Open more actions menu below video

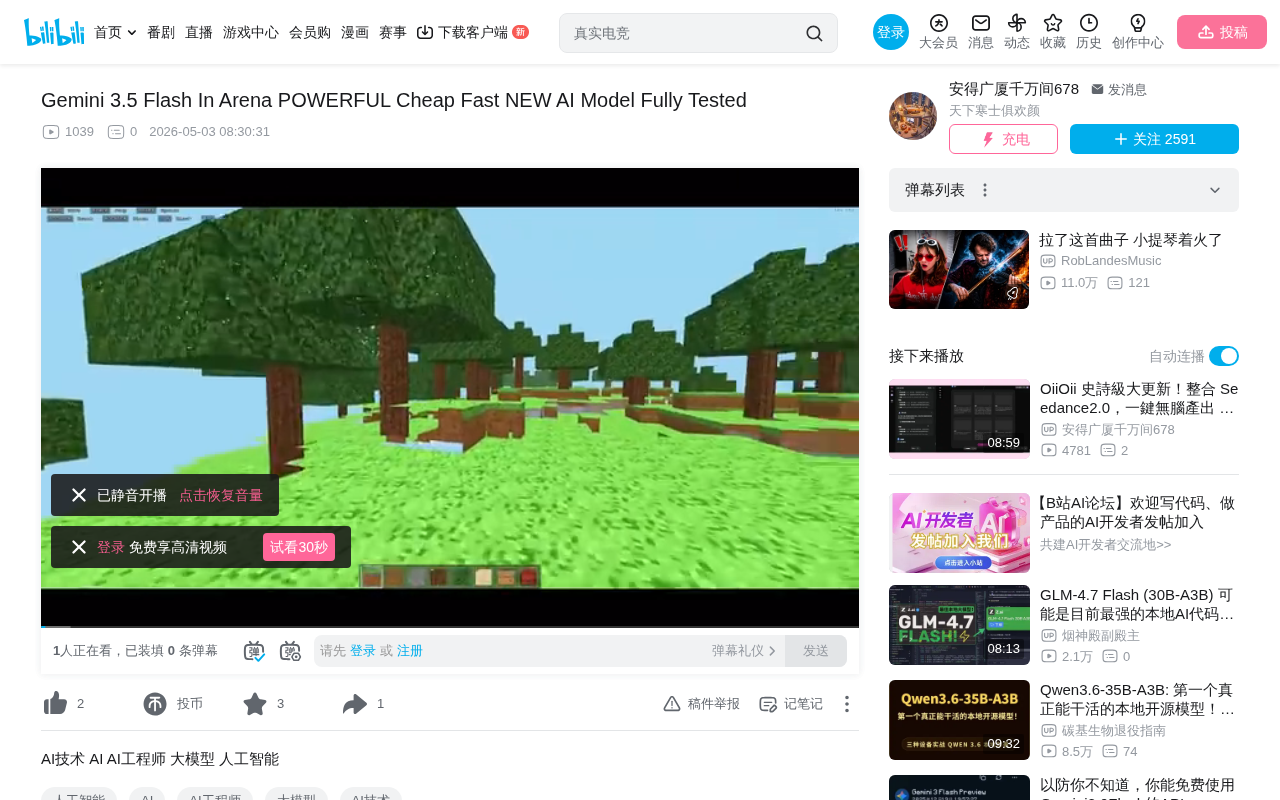coord(847,704)
